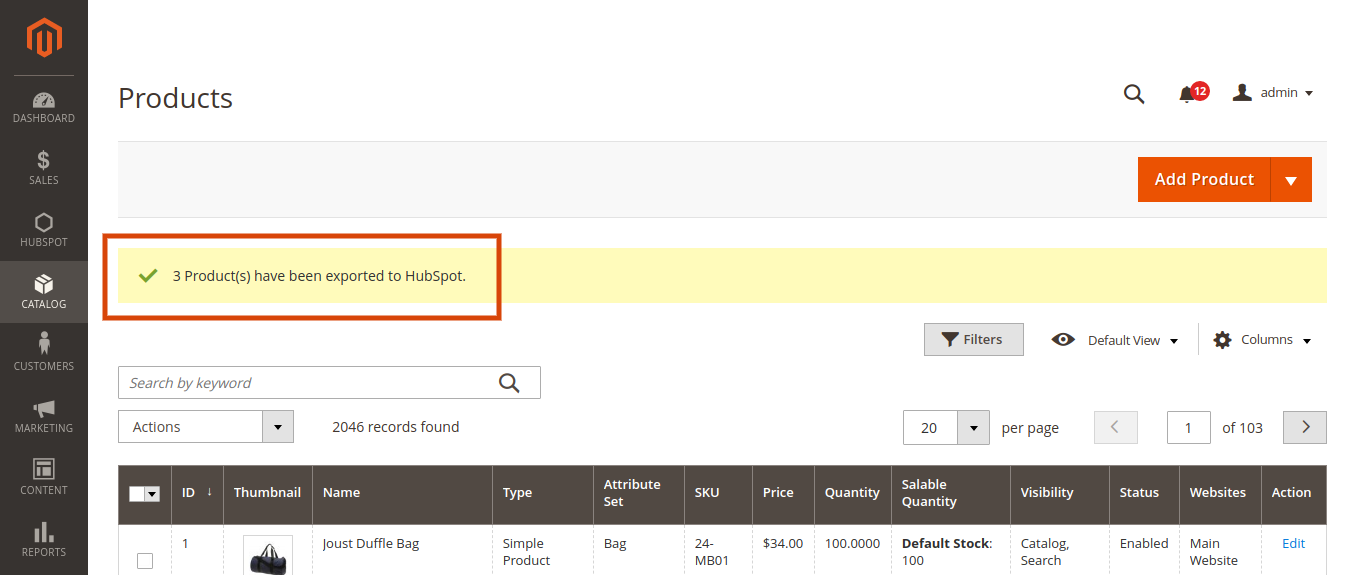Viewport: 1357px width, 575px height.
Task: Click the success message checkmark icon
Action: [148, 276]
